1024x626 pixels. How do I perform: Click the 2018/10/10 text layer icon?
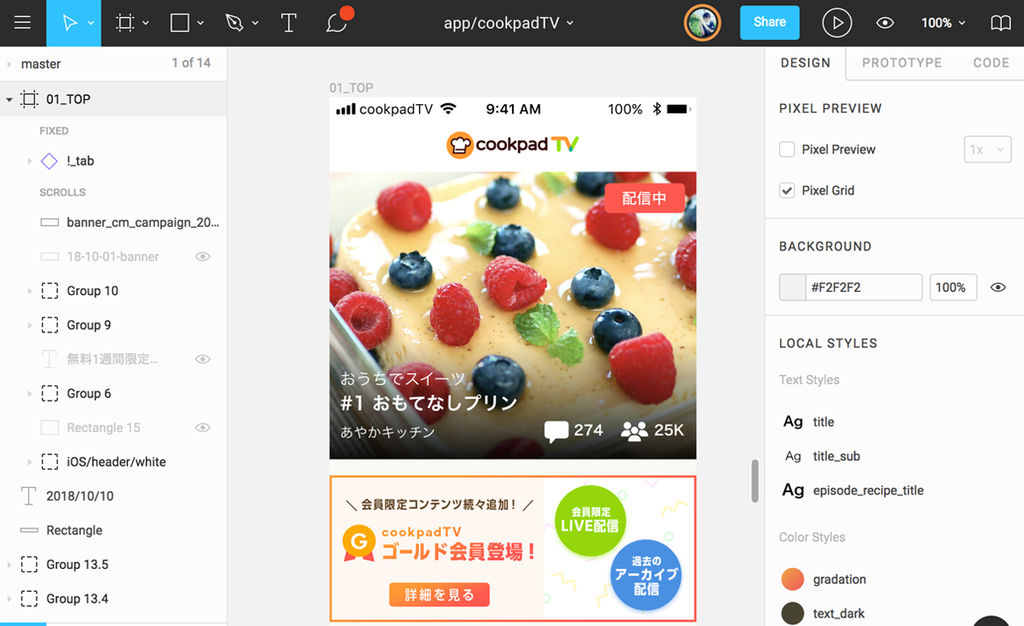(29, 496)
